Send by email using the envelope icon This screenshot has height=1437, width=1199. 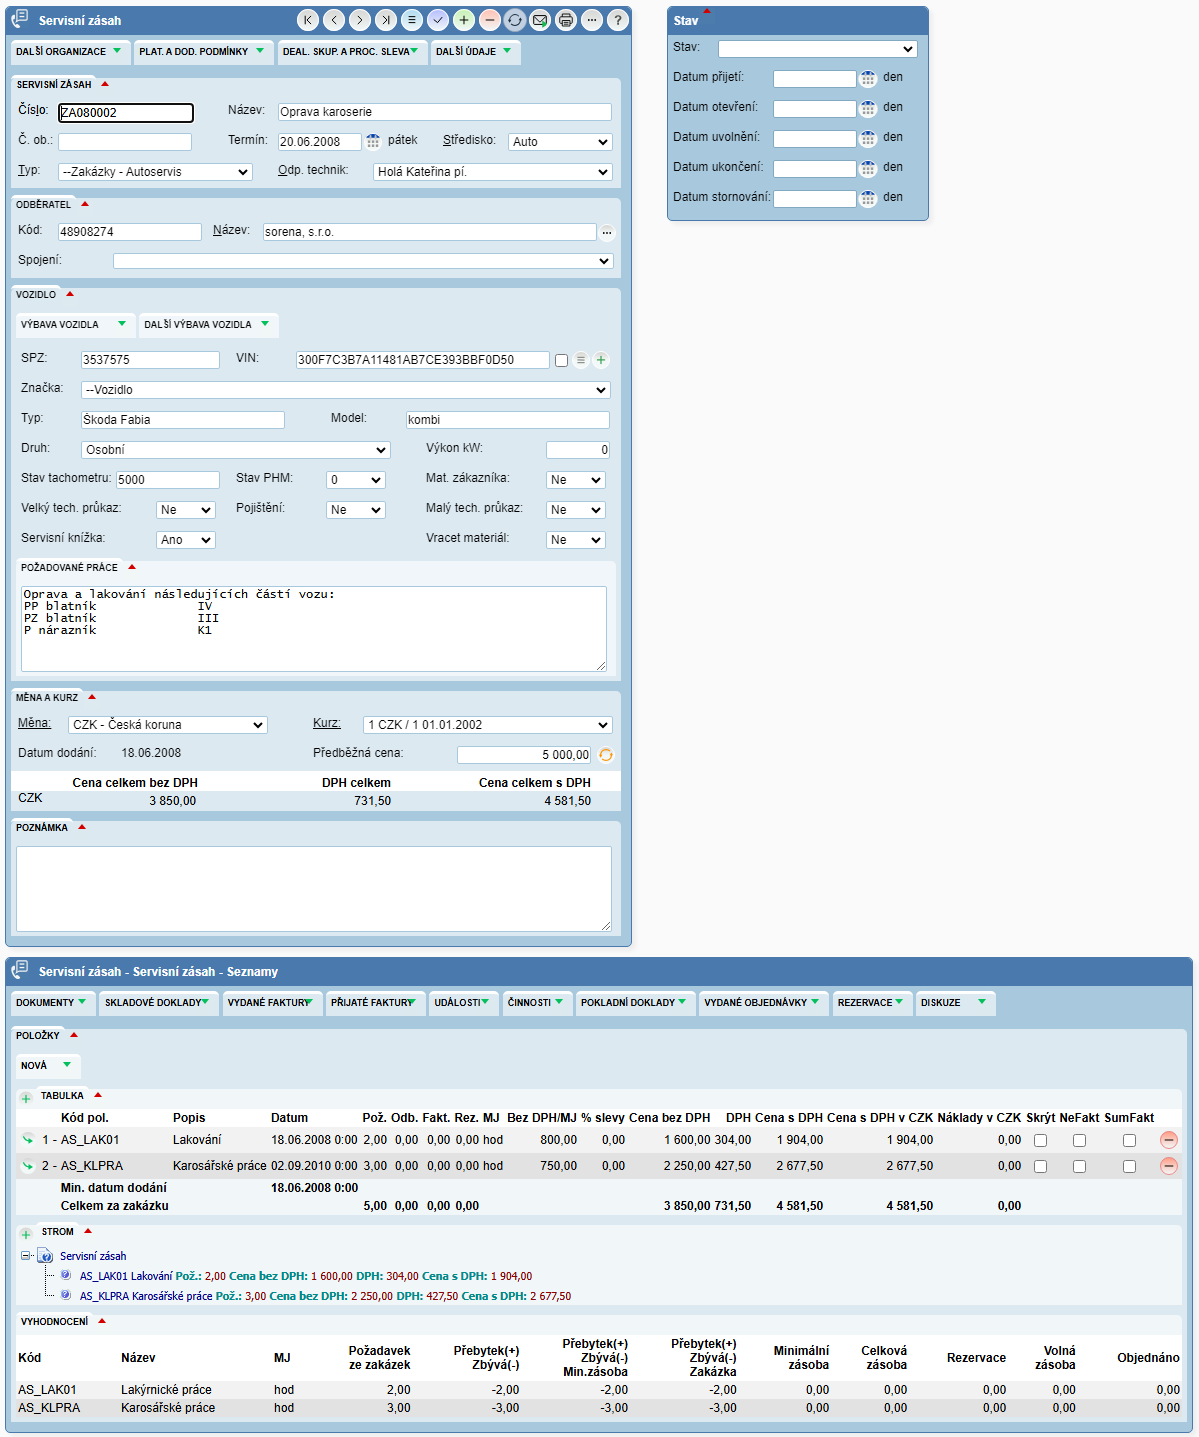point(540,20)
